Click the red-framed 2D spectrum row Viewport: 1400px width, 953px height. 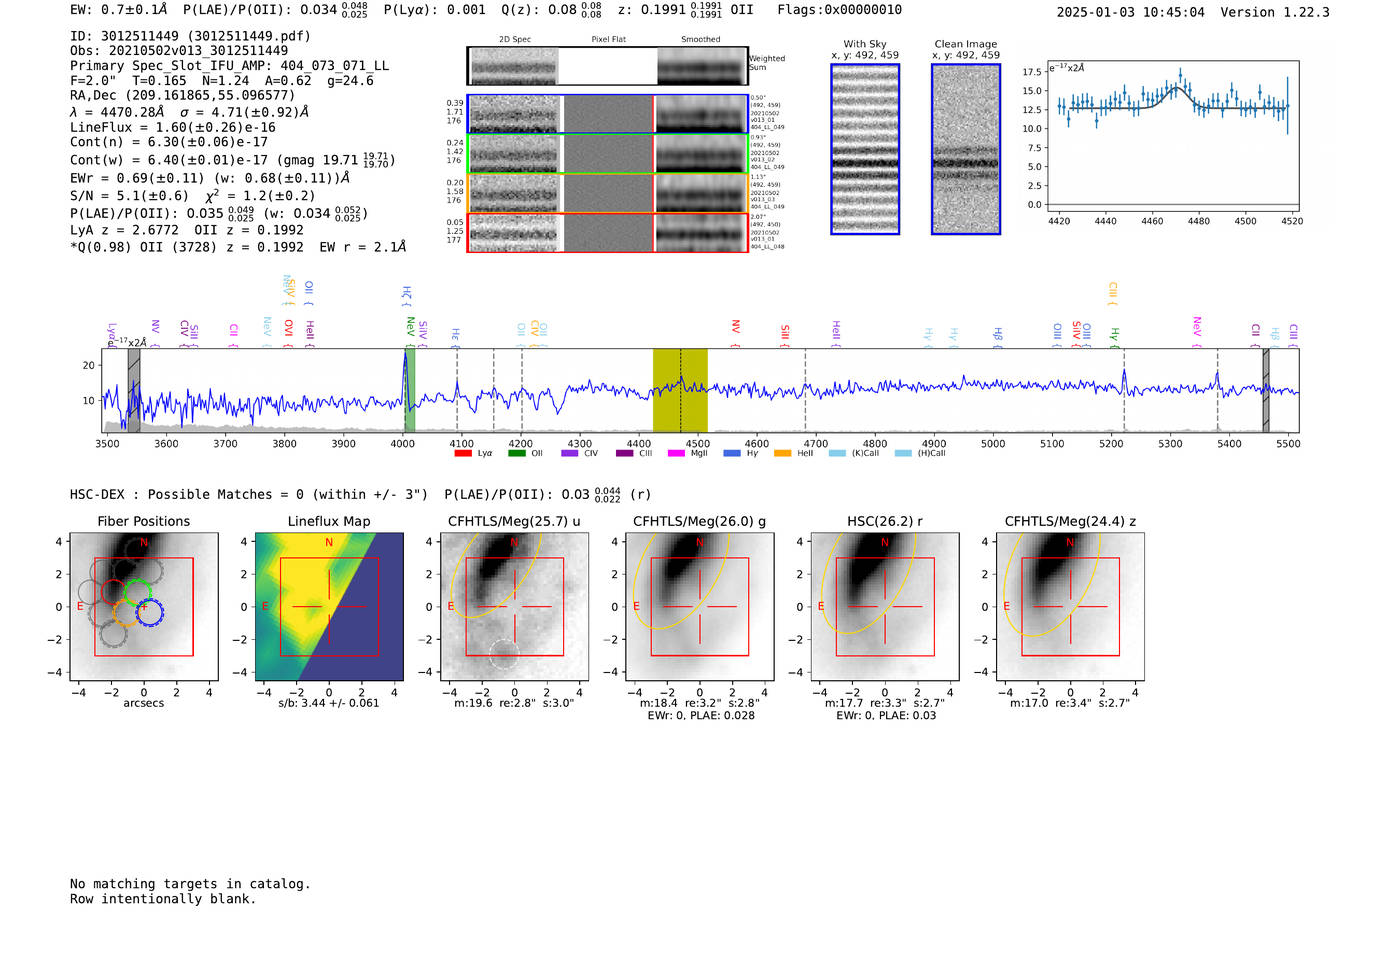608,232
